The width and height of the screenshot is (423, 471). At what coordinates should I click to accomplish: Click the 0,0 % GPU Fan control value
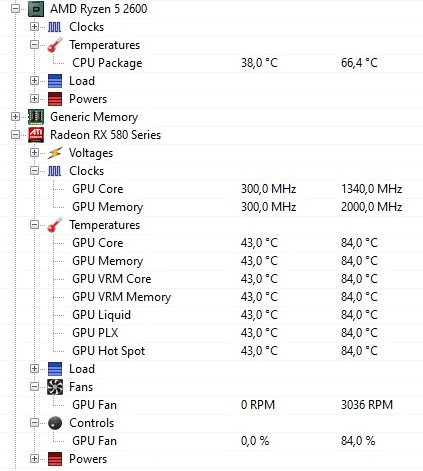[x=255, y=441]
